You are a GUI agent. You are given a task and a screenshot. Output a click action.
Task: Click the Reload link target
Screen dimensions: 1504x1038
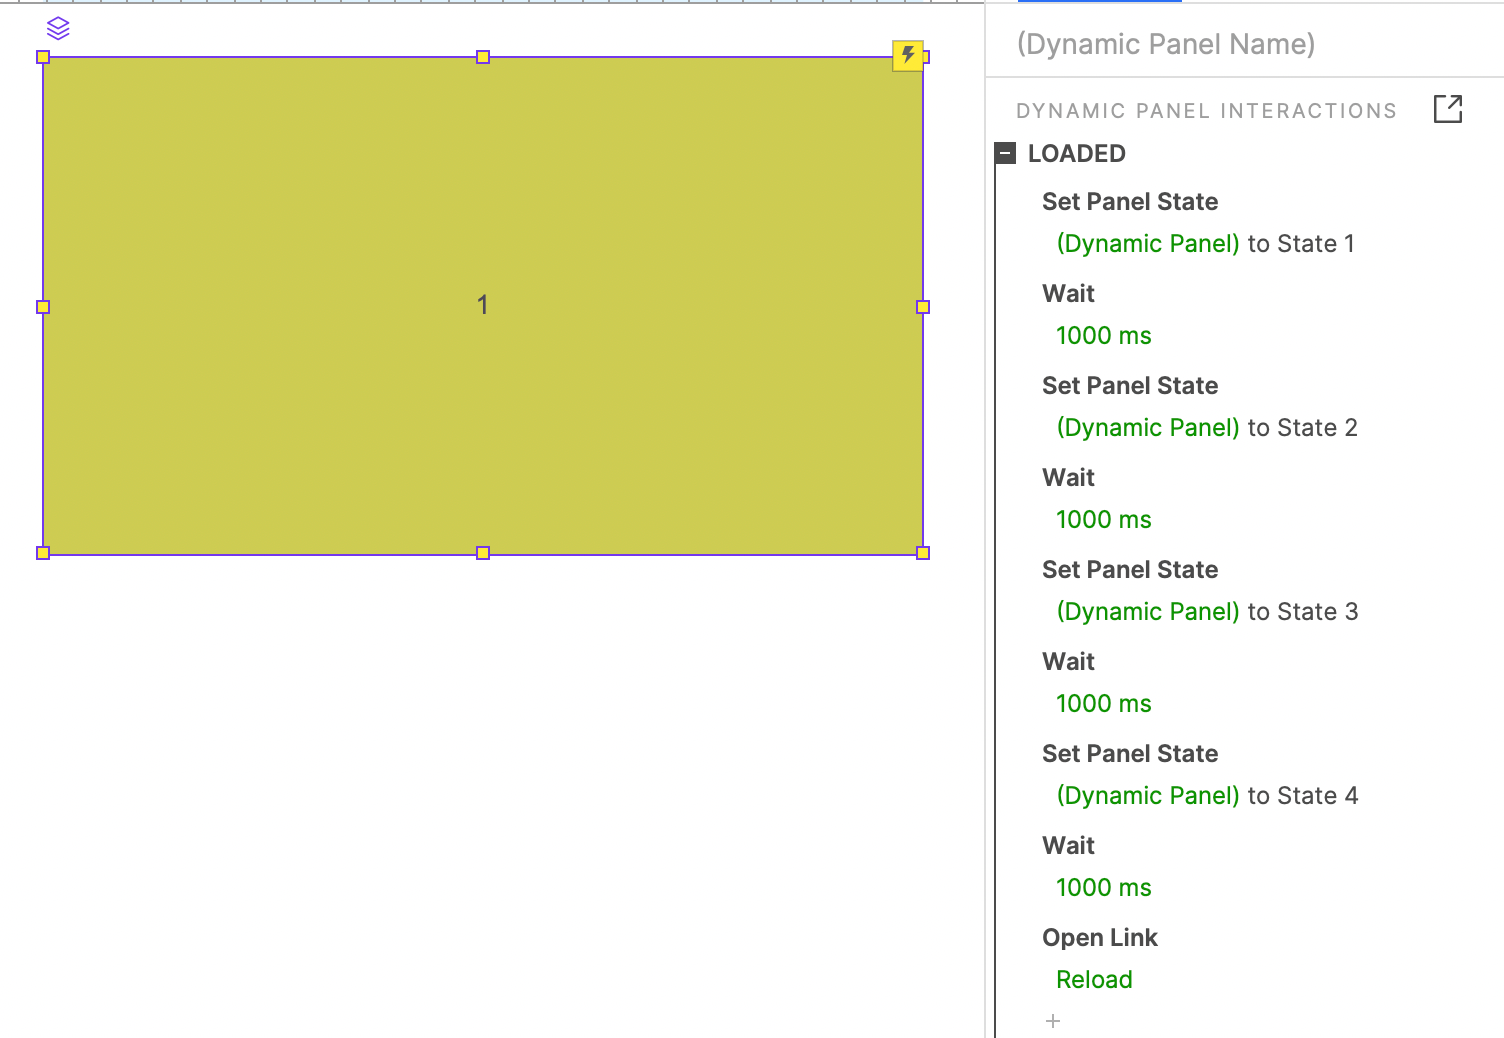(1094, 980)
